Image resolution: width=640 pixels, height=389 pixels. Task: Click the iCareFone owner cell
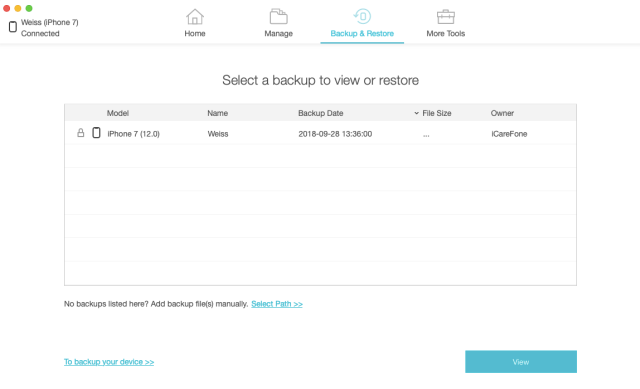tap(509, 134)
